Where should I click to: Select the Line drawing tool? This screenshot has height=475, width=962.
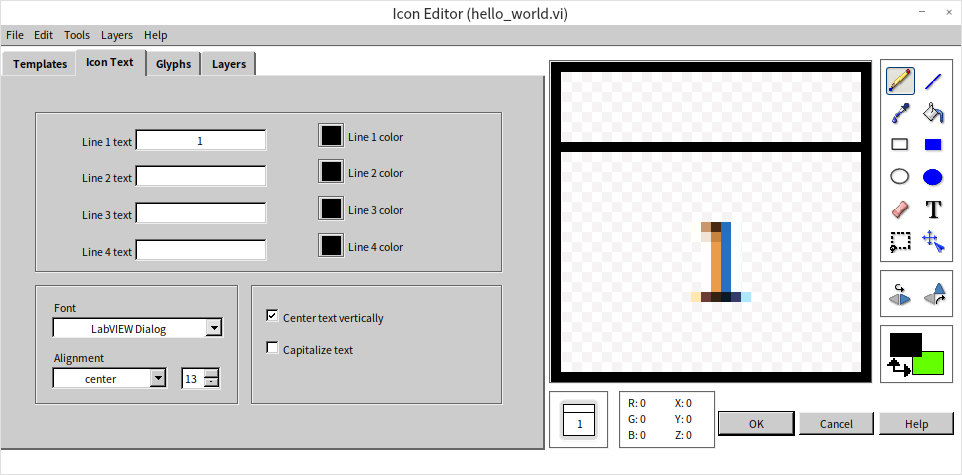933,81
